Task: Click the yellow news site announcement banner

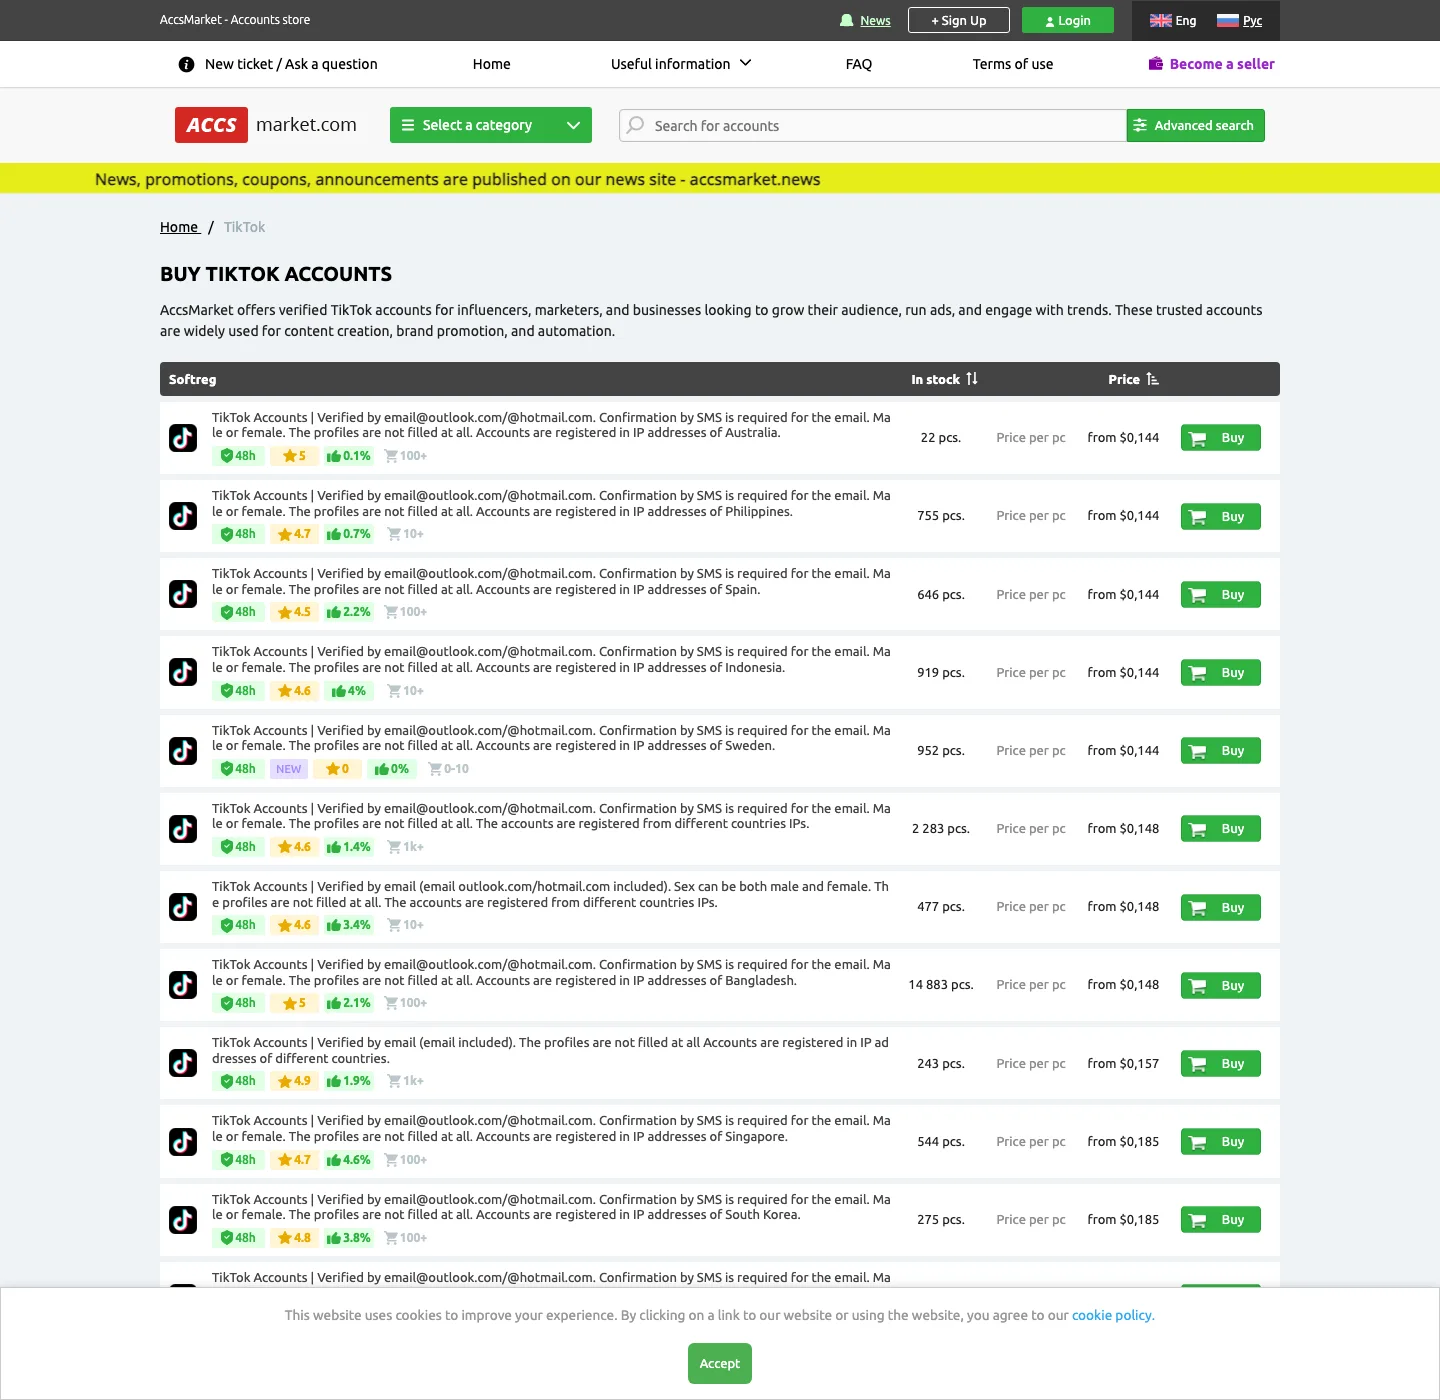Action: [720, 178]
